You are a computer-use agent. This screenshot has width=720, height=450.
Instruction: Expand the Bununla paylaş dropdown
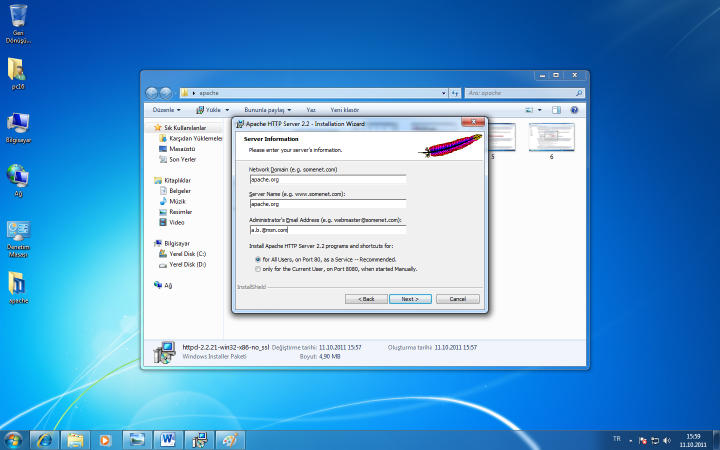pos(267,109)
